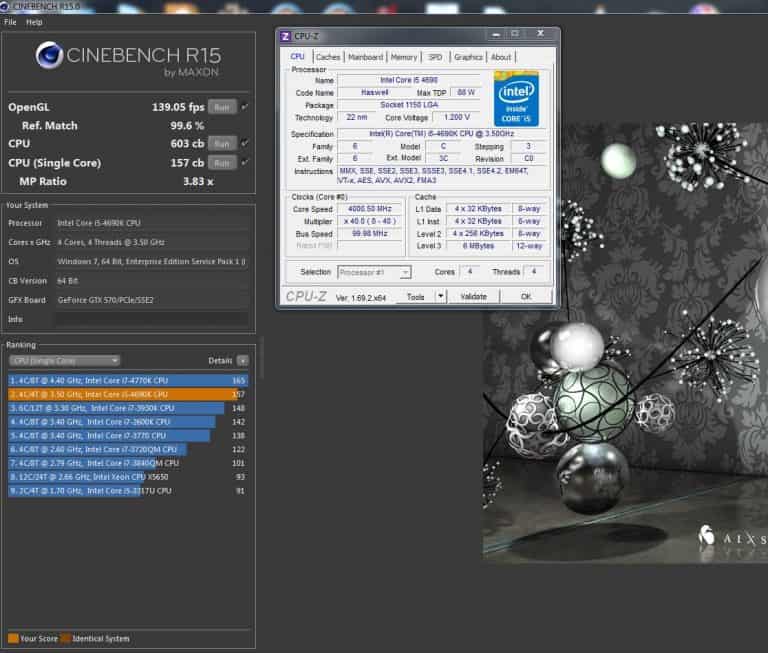Viewport: 768px width, 653px height.
Task: Switch to the Graphics tab in CPU-Z
Action: [x=468, y=57]
